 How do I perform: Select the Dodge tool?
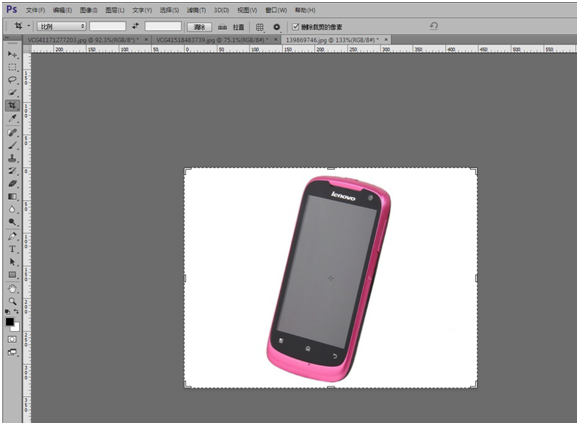tap(13, 222)
